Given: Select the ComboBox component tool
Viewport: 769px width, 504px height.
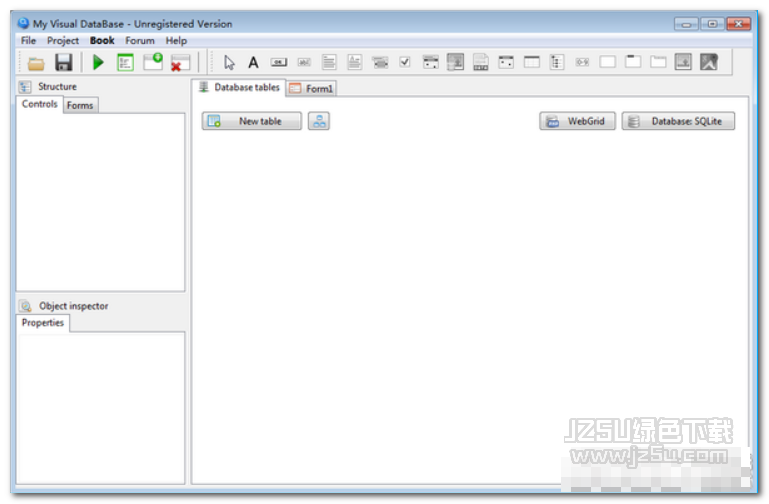Looking at the screenshot, I should [x=380, y=62].
